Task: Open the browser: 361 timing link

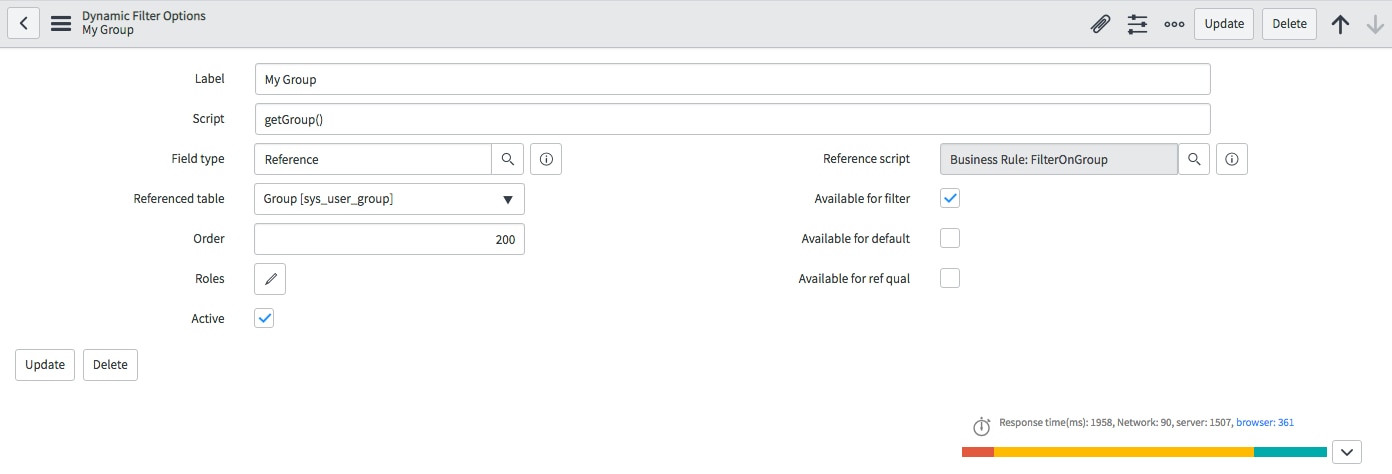Action: [x=1265, y=422]
